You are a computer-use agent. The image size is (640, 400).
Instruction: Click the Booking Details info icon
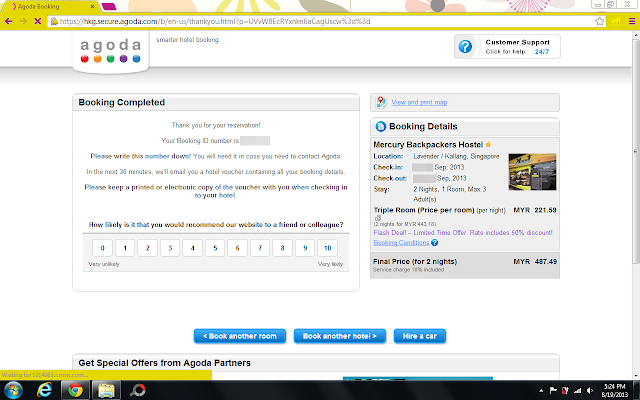click(x=380, y=127)
